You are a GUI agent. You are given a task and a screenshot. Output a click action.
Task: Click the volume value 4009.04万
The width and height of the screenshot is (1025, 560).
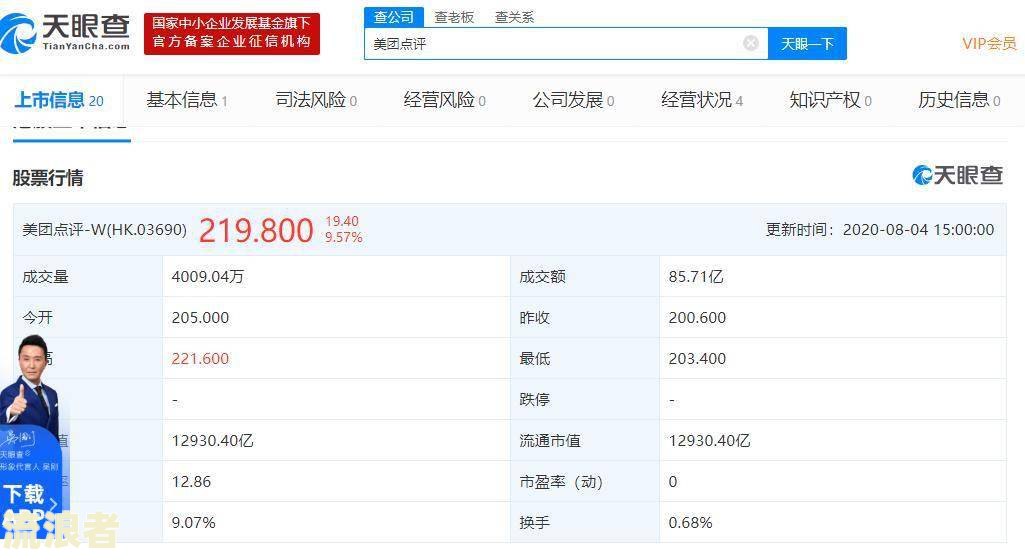click(x=208, y=276)
